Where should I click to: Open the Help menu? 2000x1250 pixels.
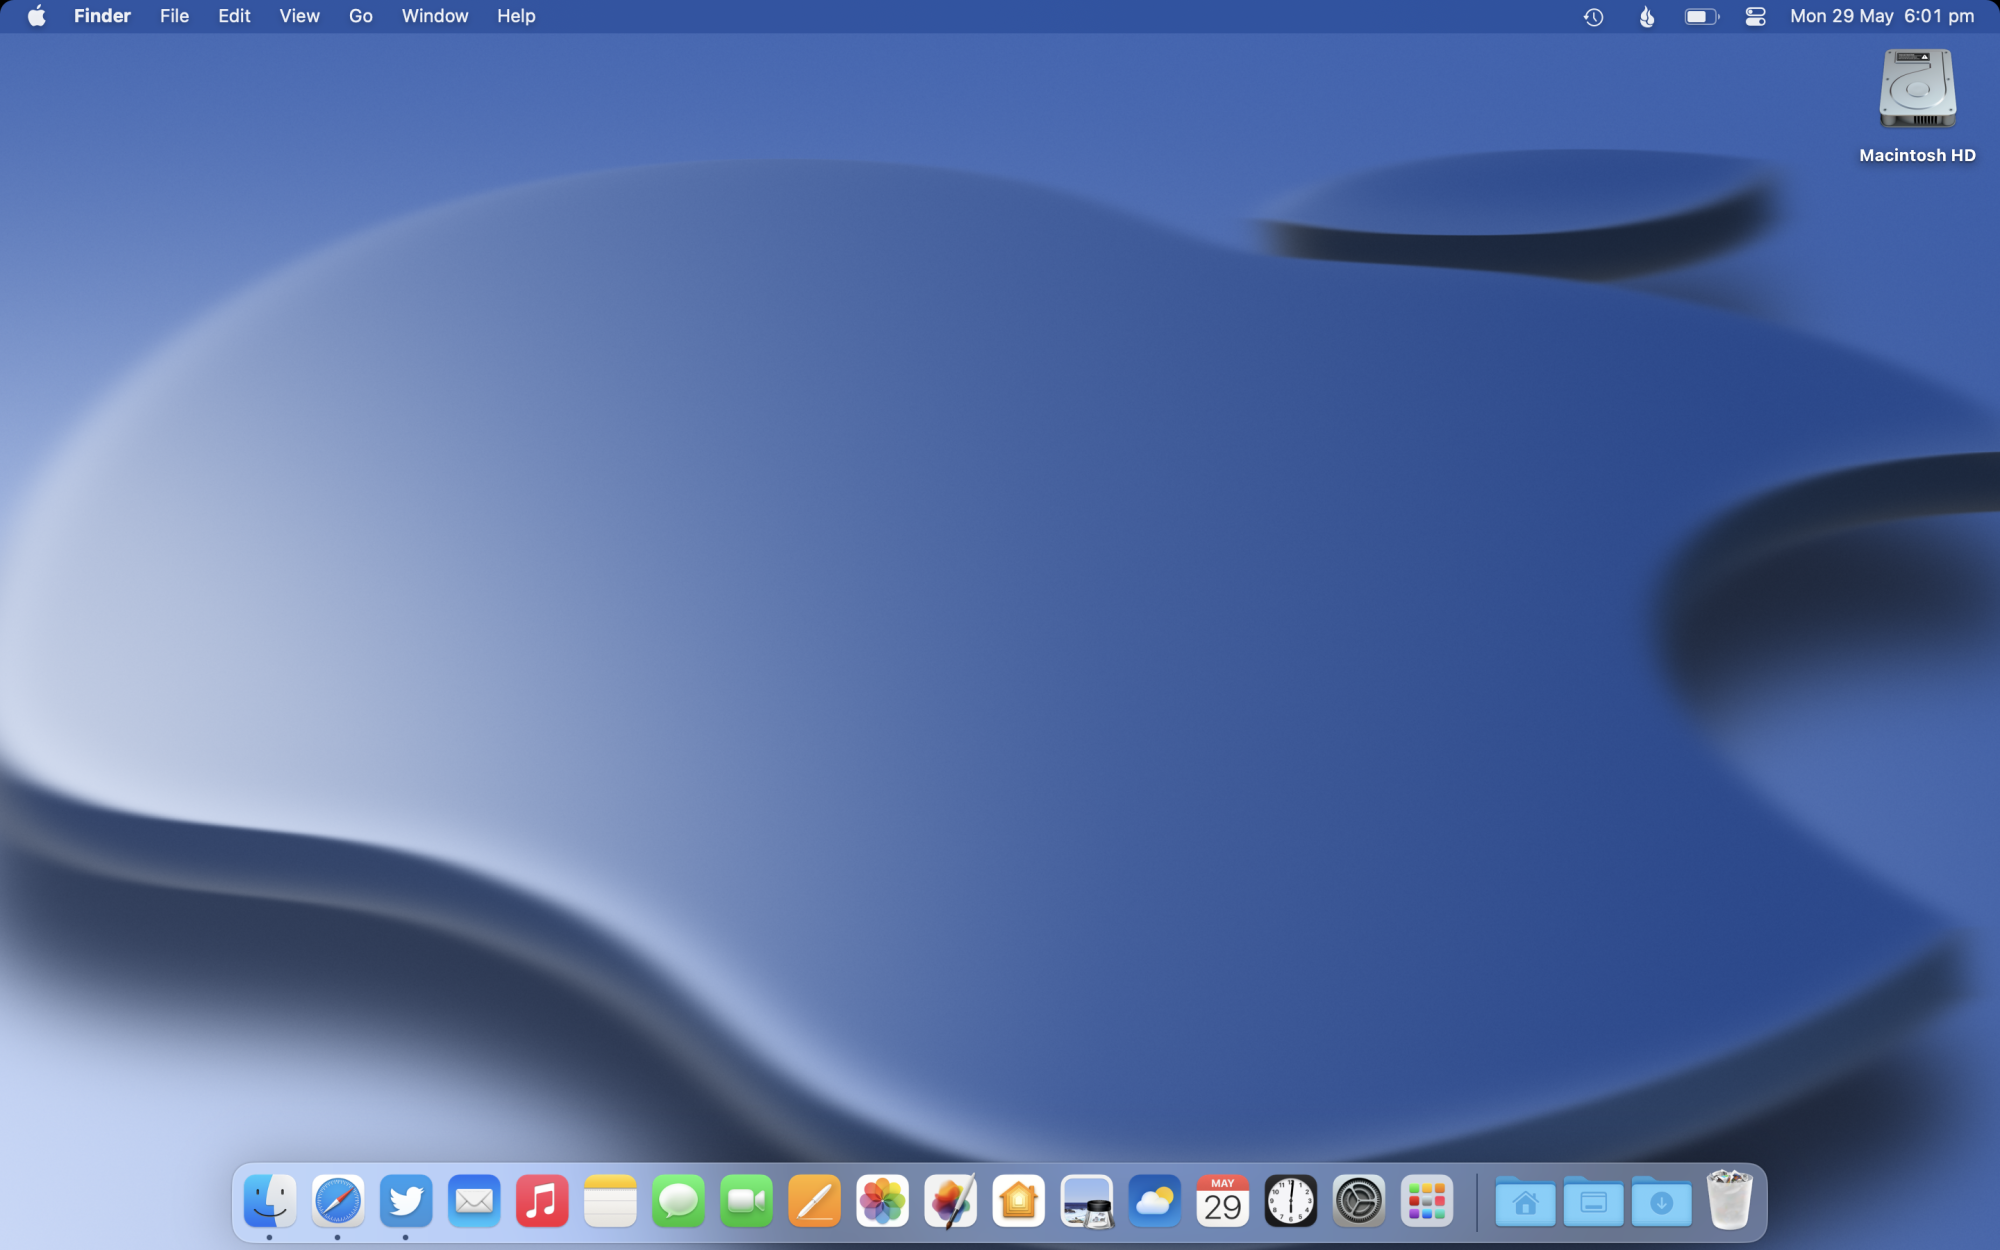[516, 16]
